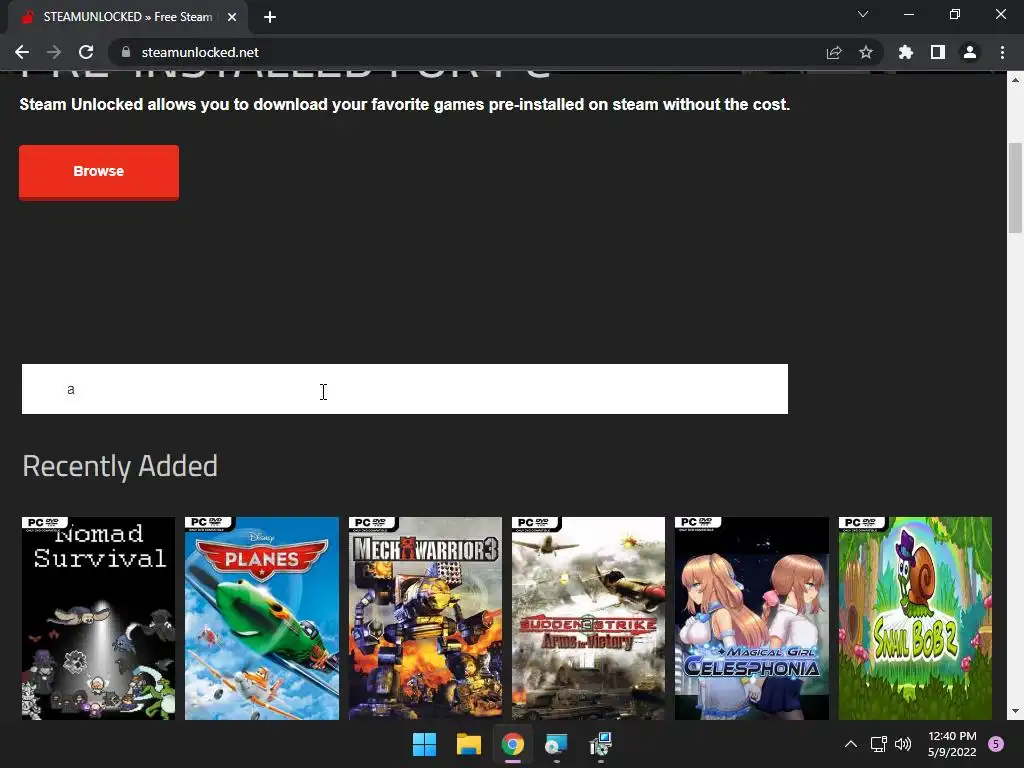
Task: Open Sudden Strike 3 game cover
Action: (588, 618)
